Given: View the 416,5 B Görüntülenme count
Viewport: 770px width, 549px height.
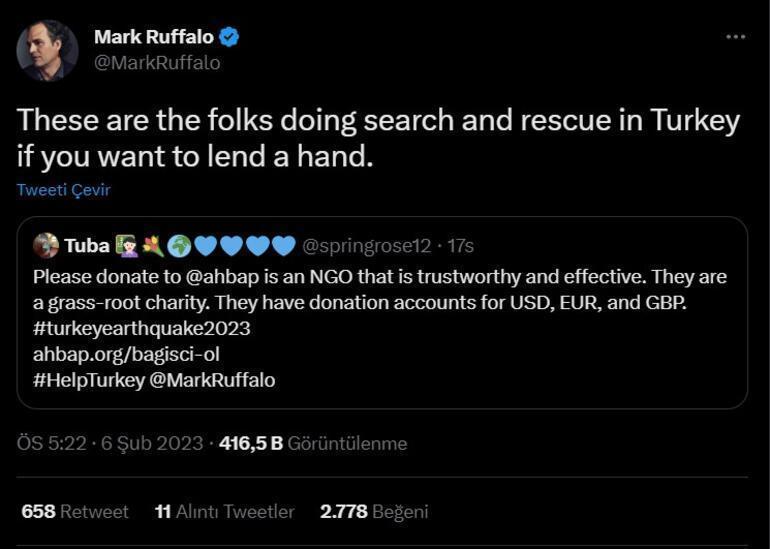Looking at the screenshot, I should pos(313,443).
